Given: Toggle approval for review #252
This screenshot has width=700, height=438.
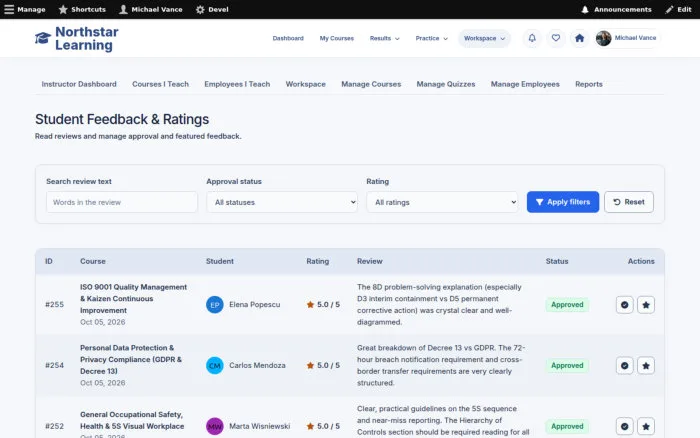Looking at the screenshot, I should pos(625,426).
